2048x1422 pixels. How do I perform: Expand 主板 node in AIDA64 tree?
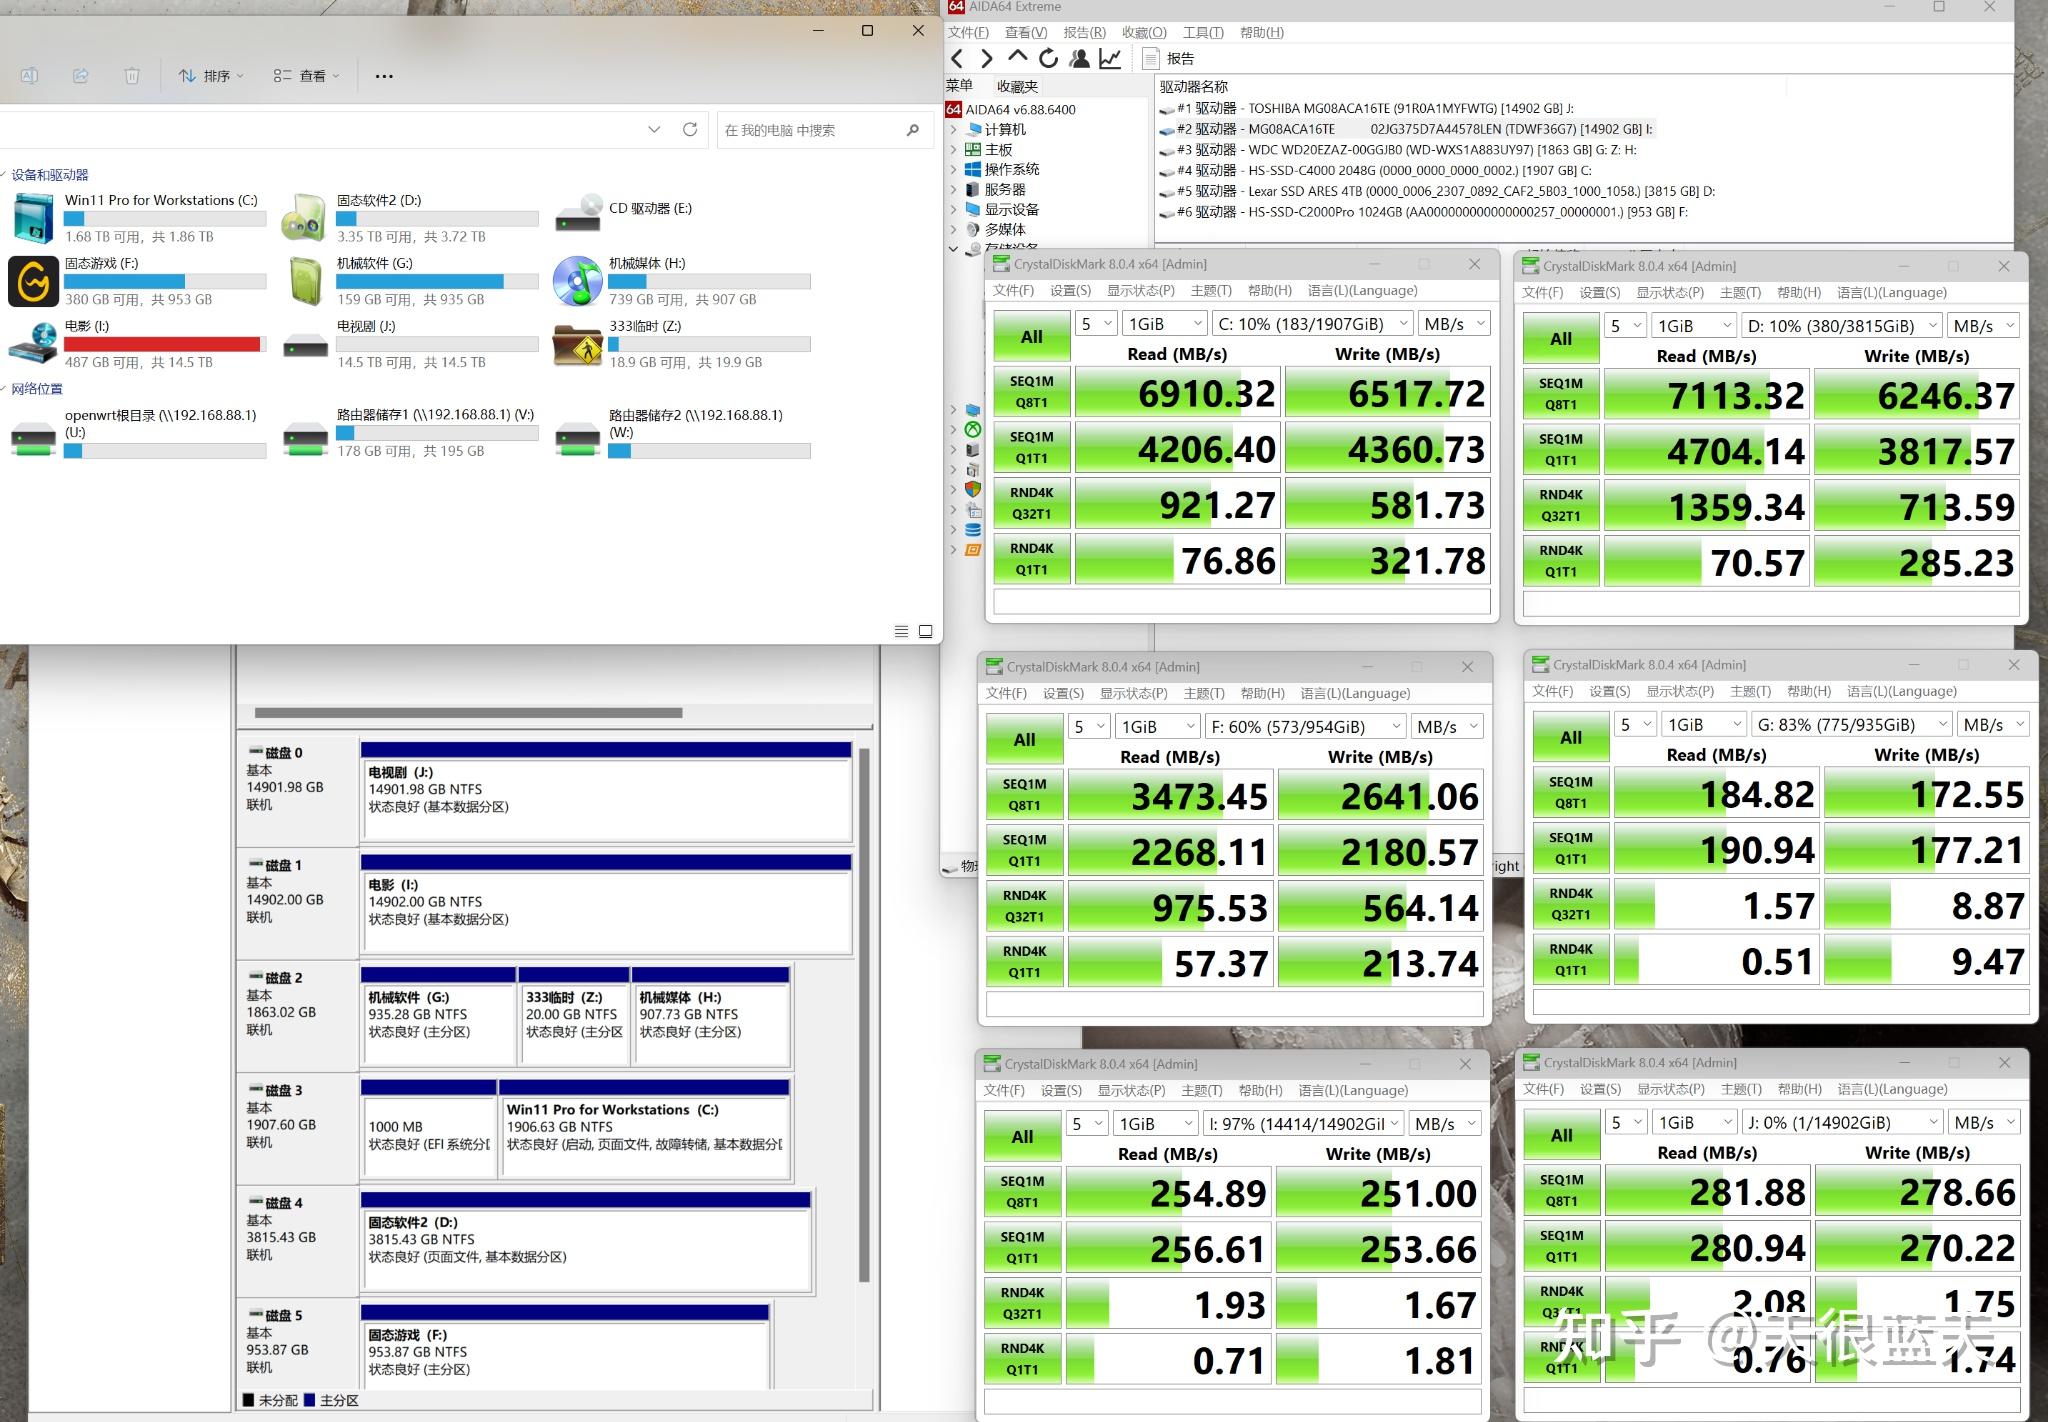(953, 150)
